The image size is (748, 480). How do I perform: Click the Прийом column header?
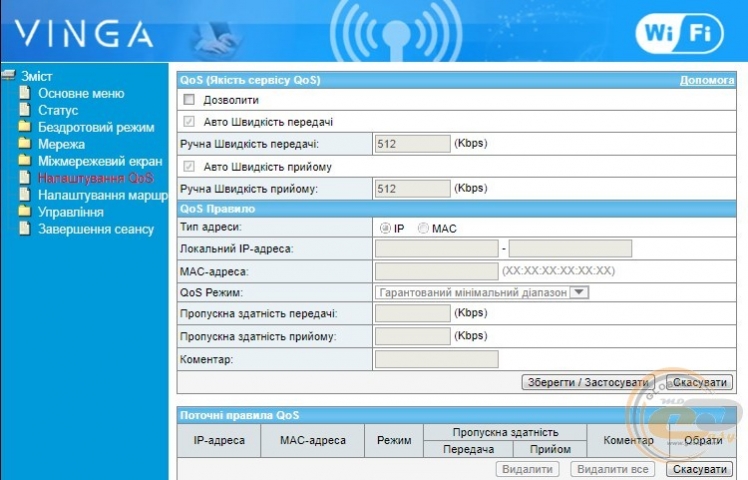pyautogui.click(x=550, y=449)
